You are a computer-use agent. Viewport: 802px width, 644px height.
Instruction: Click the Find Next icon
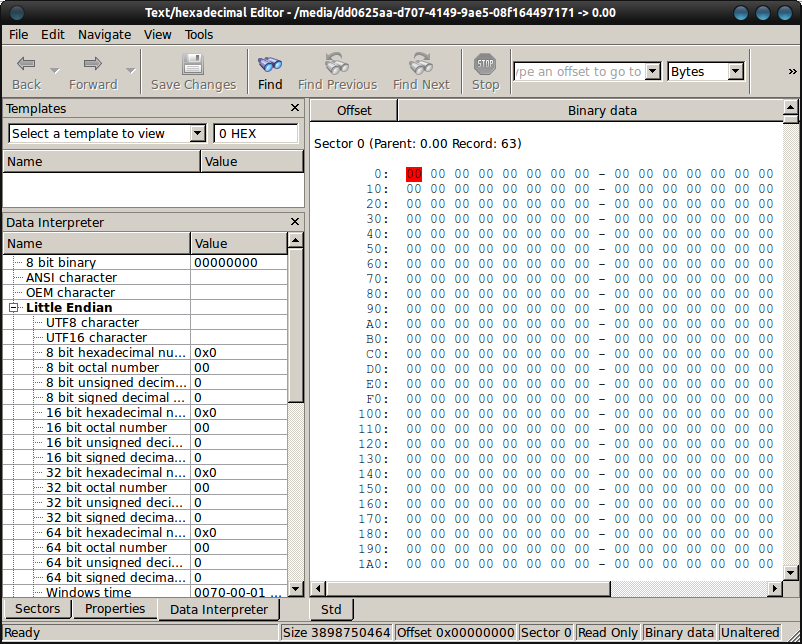(421, 64)
